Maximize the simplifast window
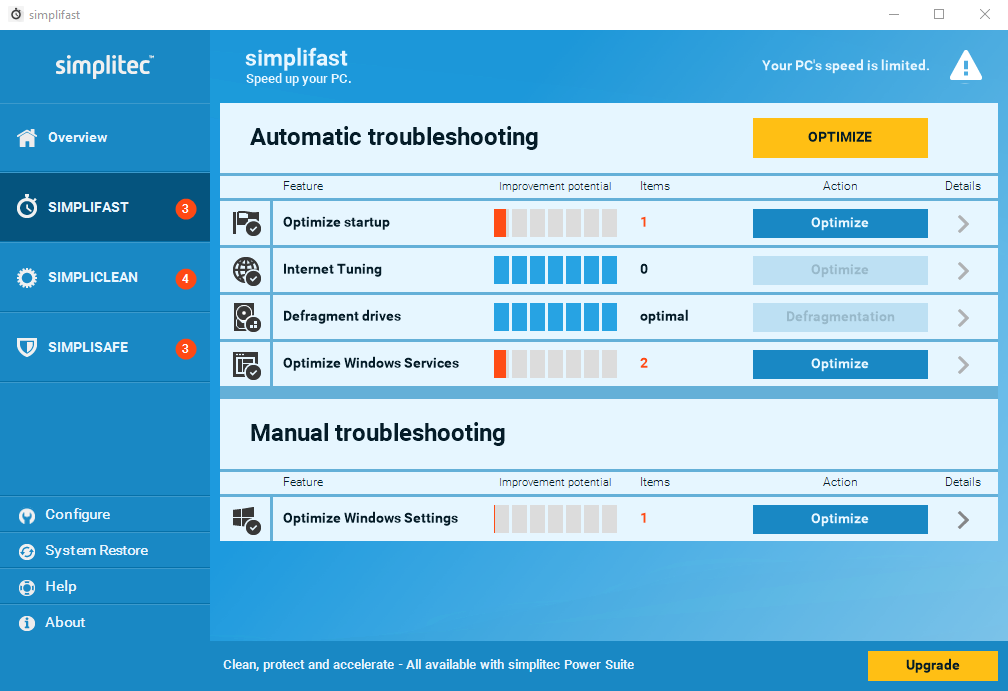The image size is (1008, 691). (939, 14)
